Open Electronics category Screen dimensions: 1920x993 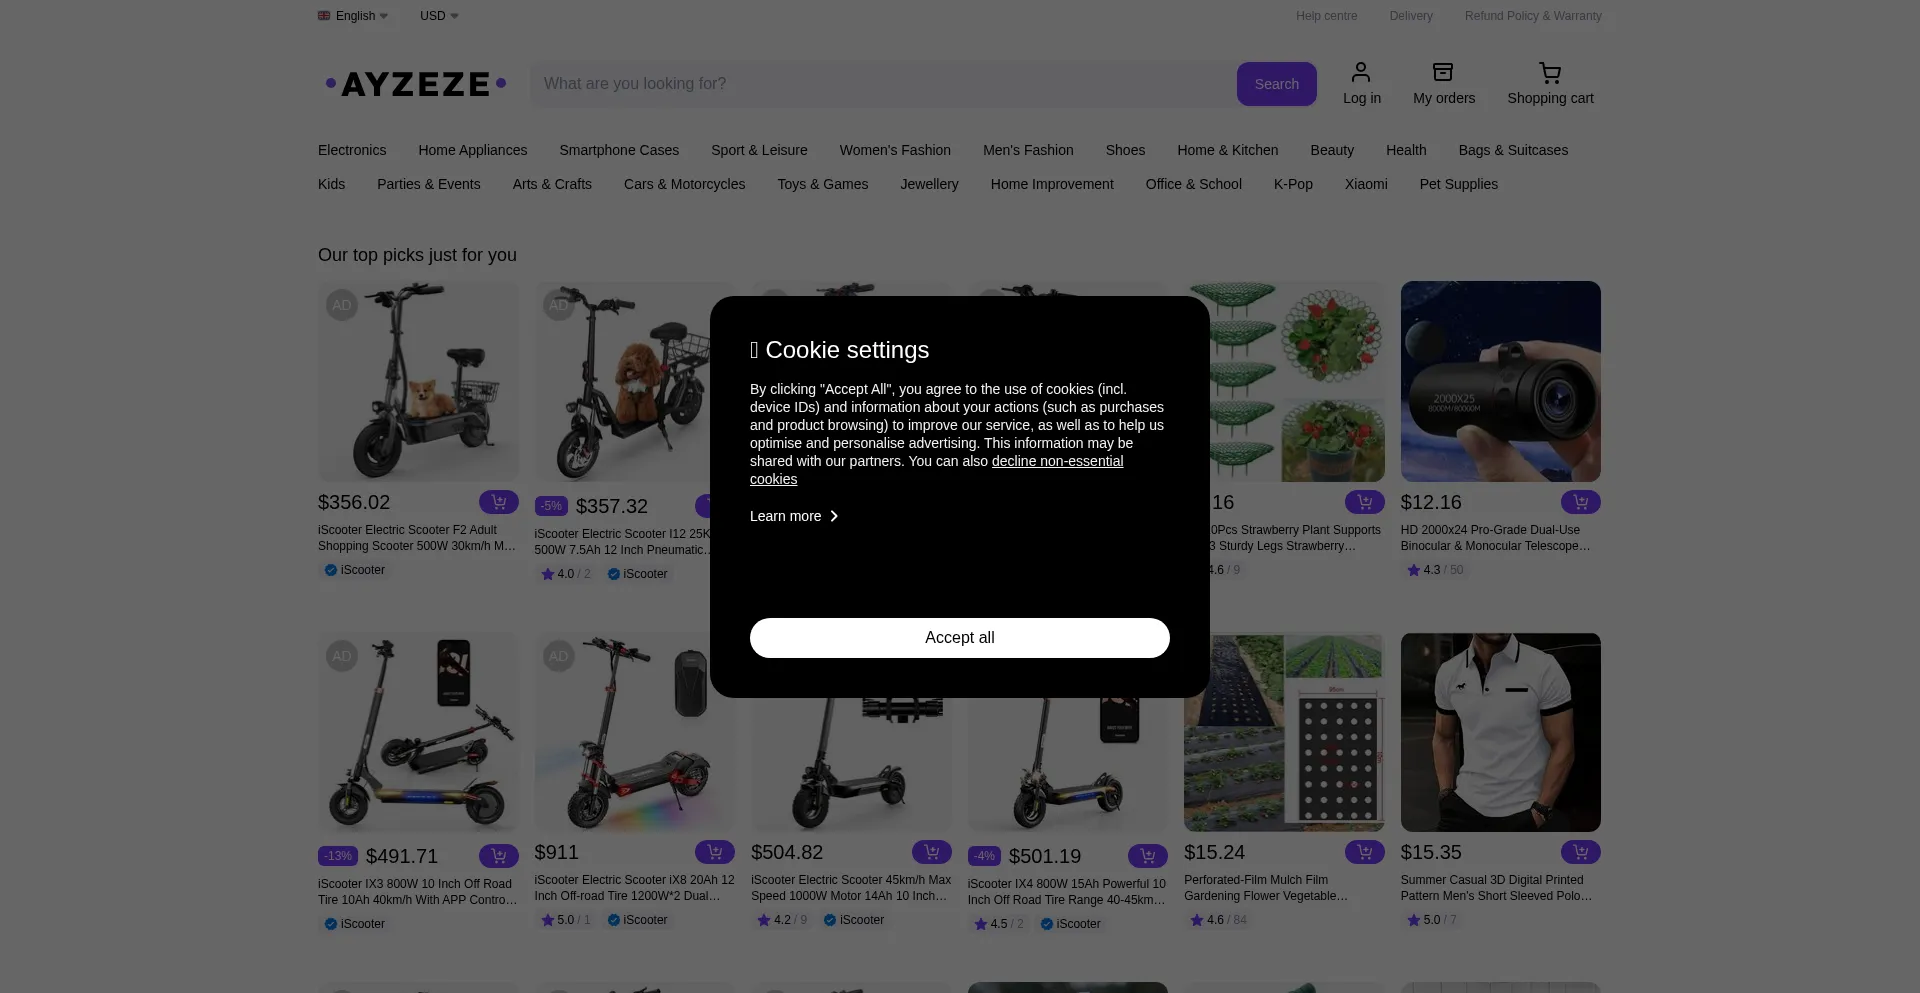coord(352,150)
